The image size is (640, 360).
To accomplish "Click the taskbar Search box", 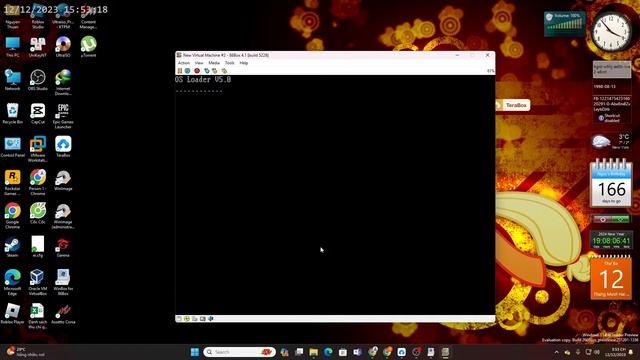I will tap(239, 352).
